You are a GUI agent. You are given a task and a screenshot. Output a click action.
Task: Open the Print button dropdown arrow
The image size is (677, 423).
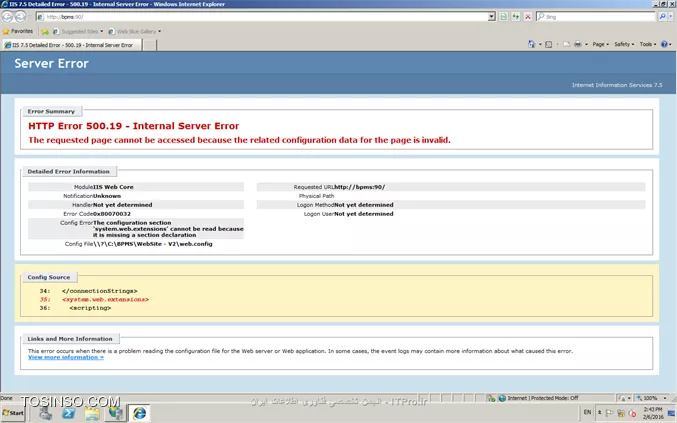pos(586,44)
